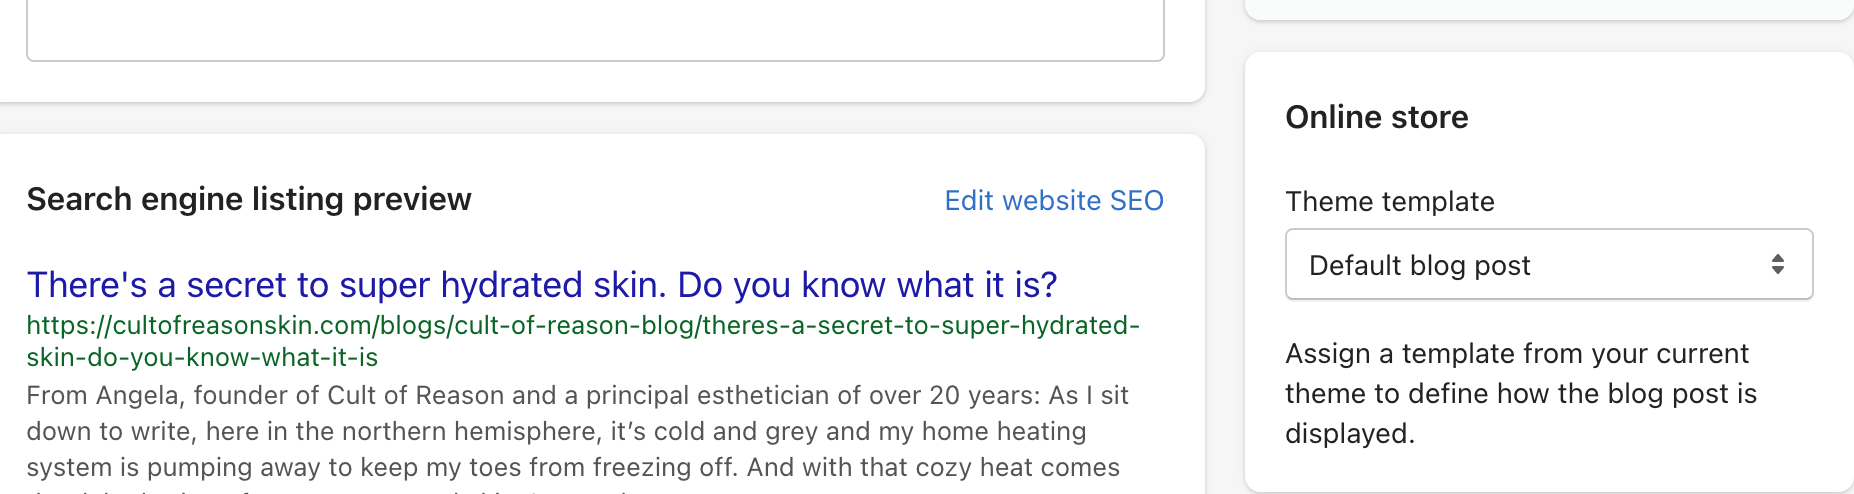Open the Theme template dropdown
Image resolution: width=1854 pixels, height=494 pixels.
click(x=1548, y=265)
